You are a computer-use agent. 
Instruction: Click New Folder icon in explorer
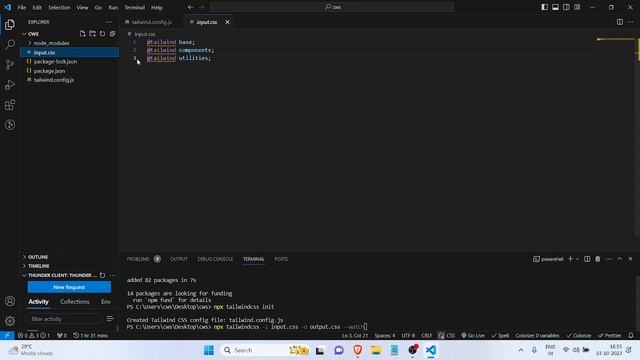[x=93, y=34]
